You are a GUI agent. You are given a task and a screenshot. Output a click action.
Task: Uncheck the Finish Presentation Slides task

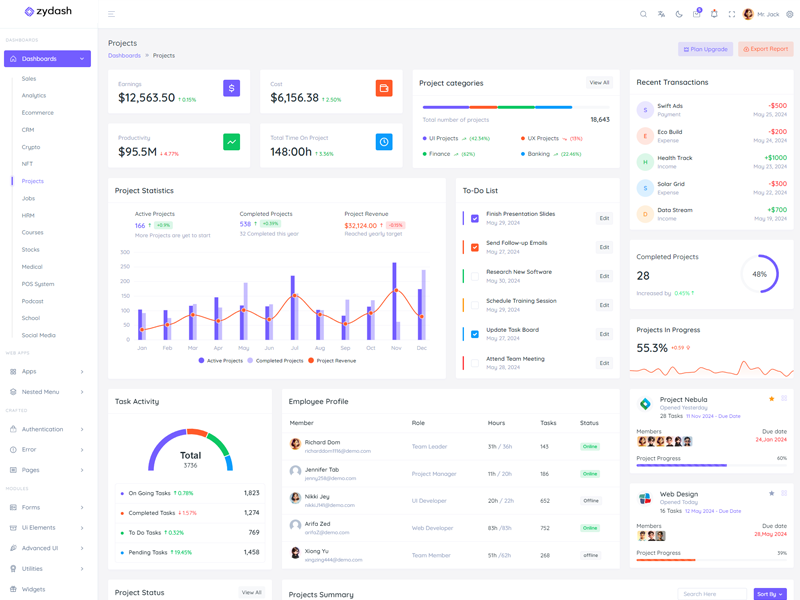click(x=475, y=218)
